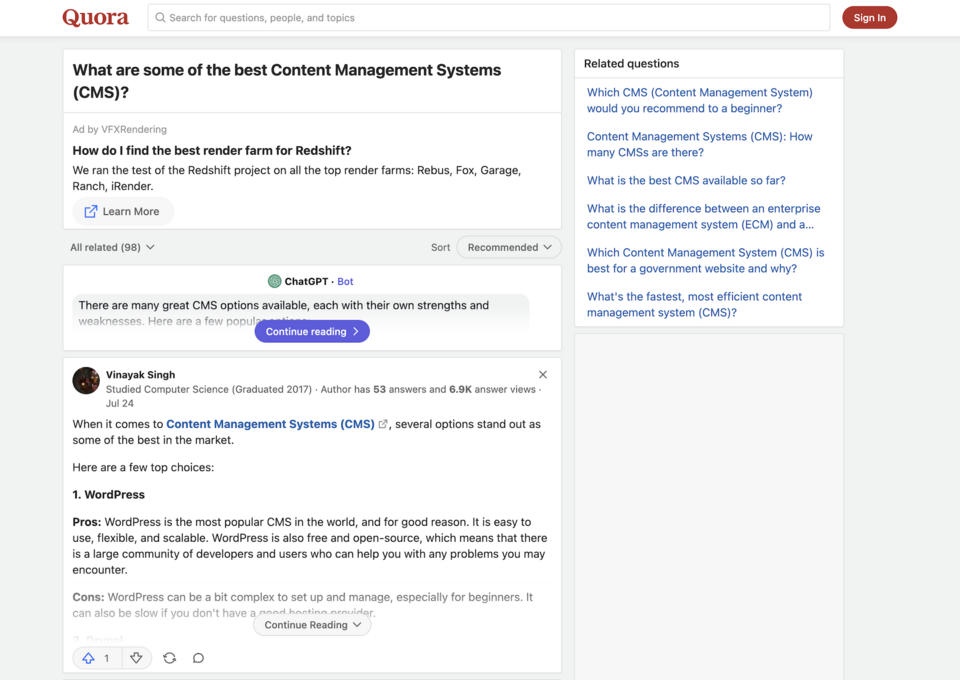Click the comment bubble icon
The image size is (960, 680).
(x=198, y=658)
